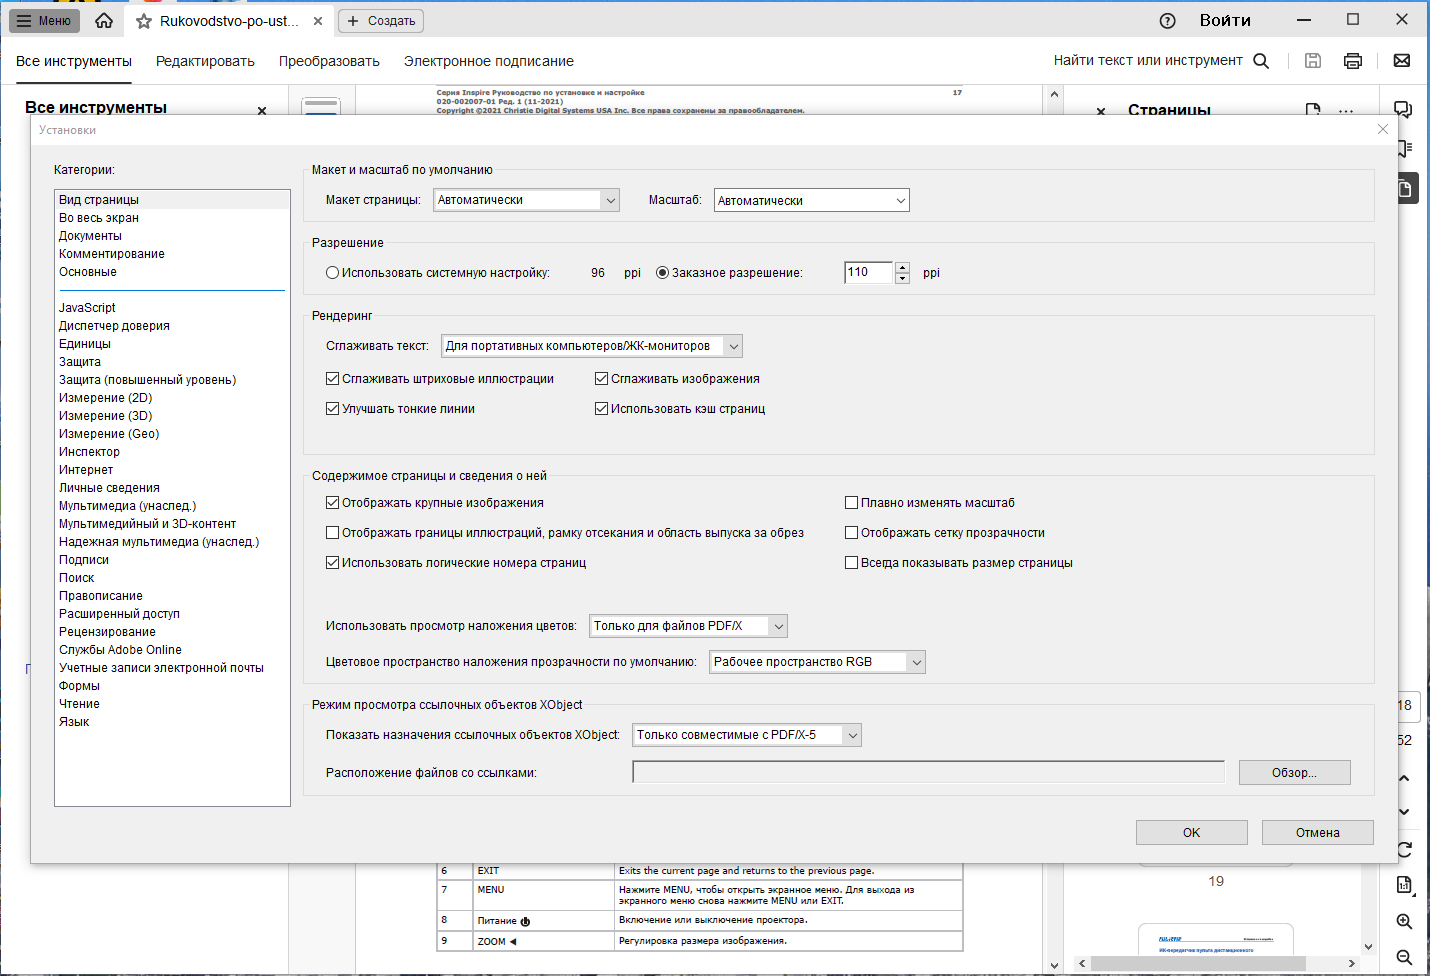1430x976 pixels.
Task: Enable 'Плавно изменять масштаб' checkbox
Action: [852, 503]
